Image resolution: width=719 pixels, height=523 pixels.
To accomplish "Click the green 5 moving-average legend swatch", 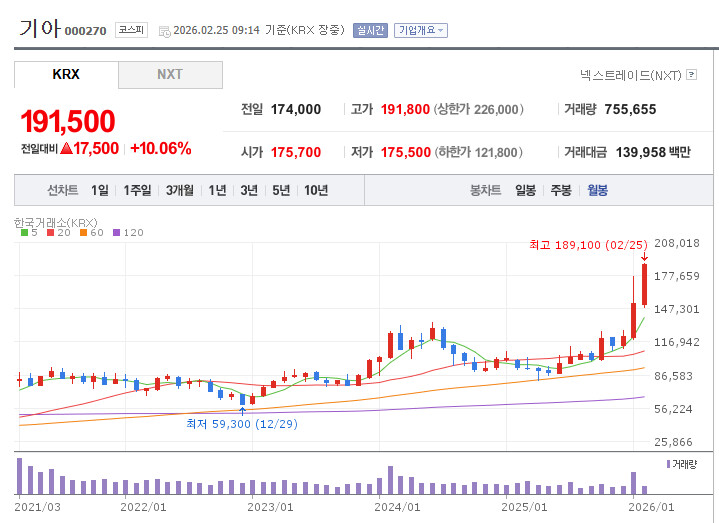I will point(24,232).
